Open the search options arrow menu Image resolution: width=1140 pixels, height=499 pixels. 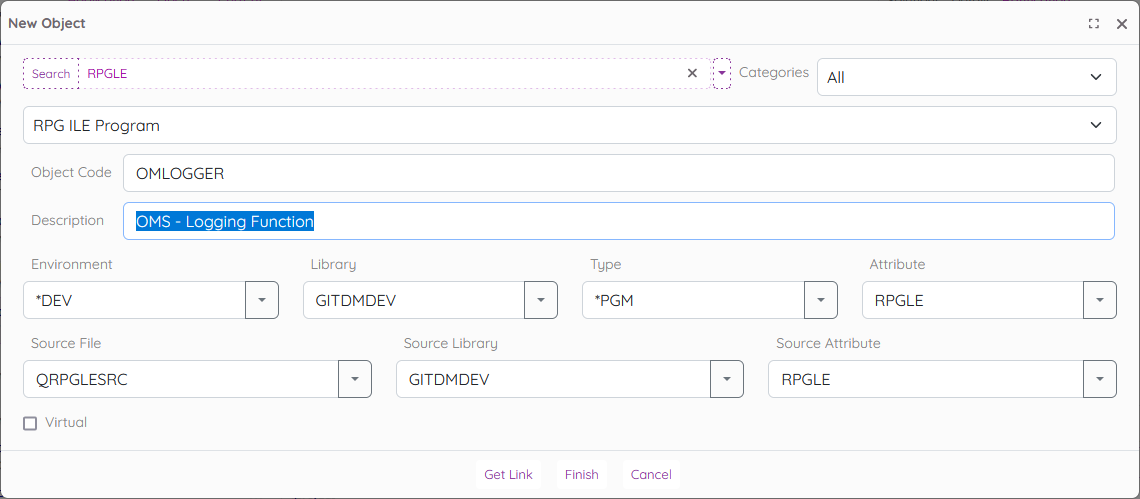tap(722, 73)
